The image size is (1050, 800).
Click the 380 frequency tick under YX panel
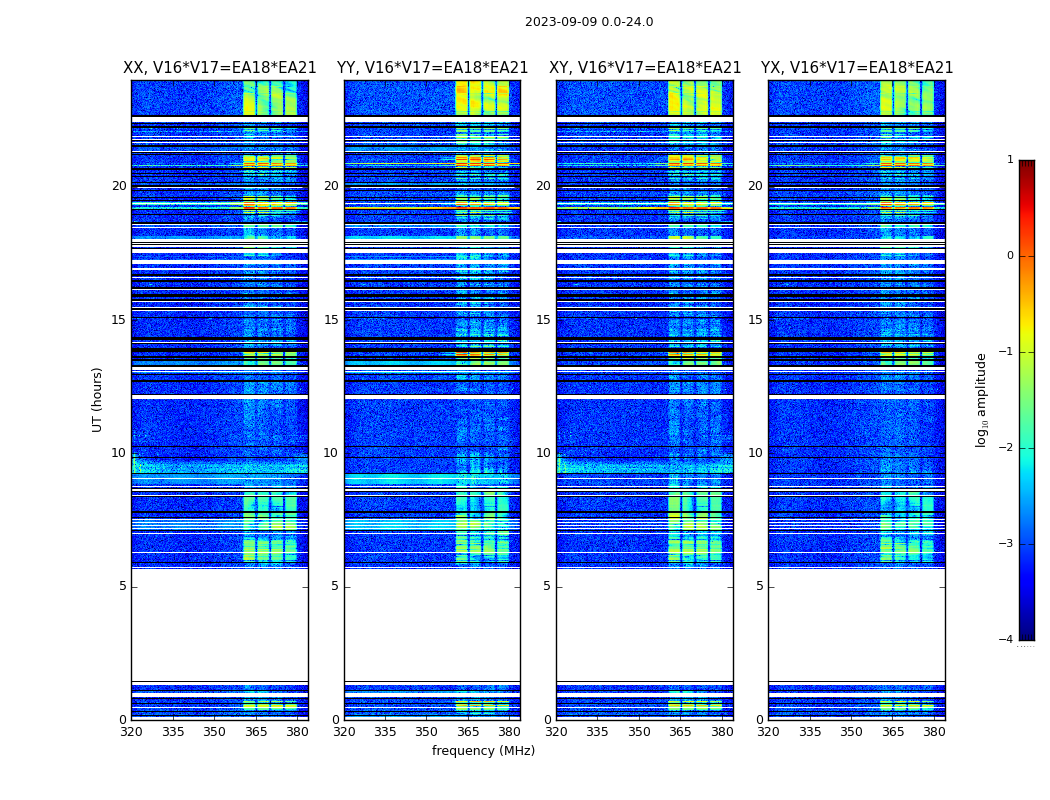point(934,731)
